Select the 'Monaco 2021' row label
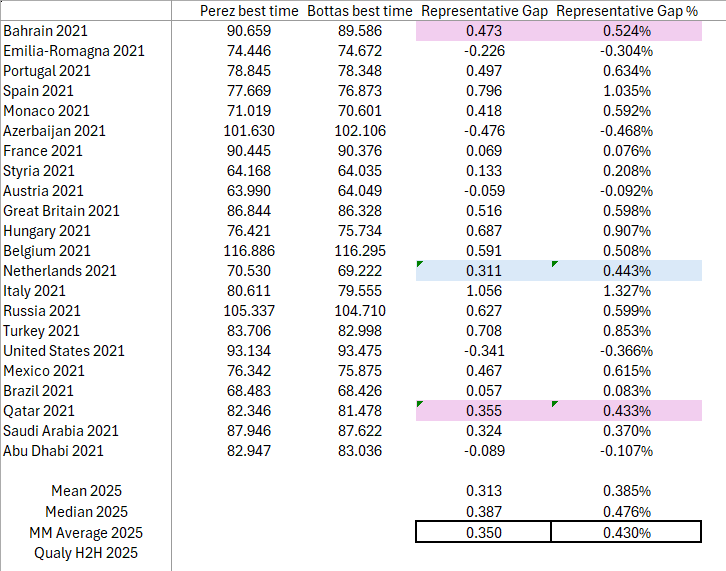 tap(46, 111)
